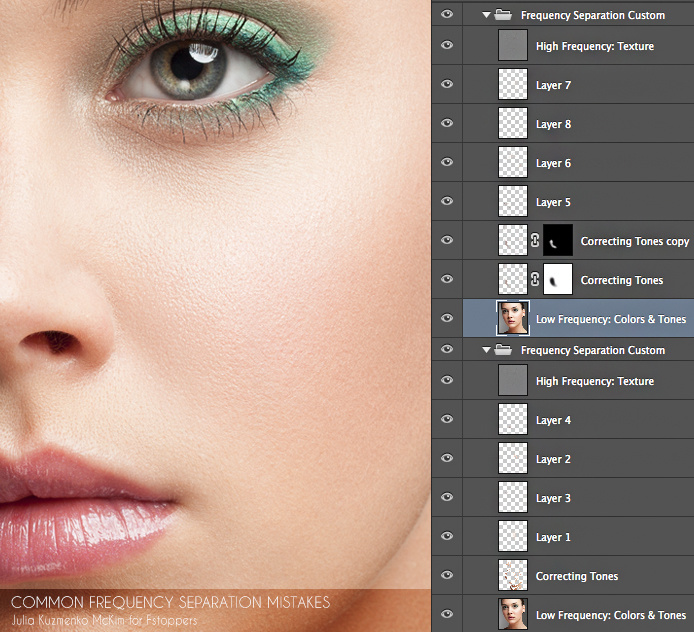This screenshot has width=694, height=632.
Task: Toggle visibility of Layer 4
Action: (x=447, y=419)
